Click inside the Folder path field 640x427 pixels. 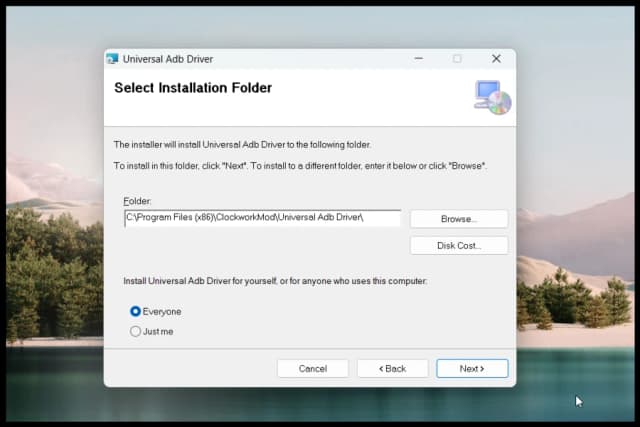[262, 218]
